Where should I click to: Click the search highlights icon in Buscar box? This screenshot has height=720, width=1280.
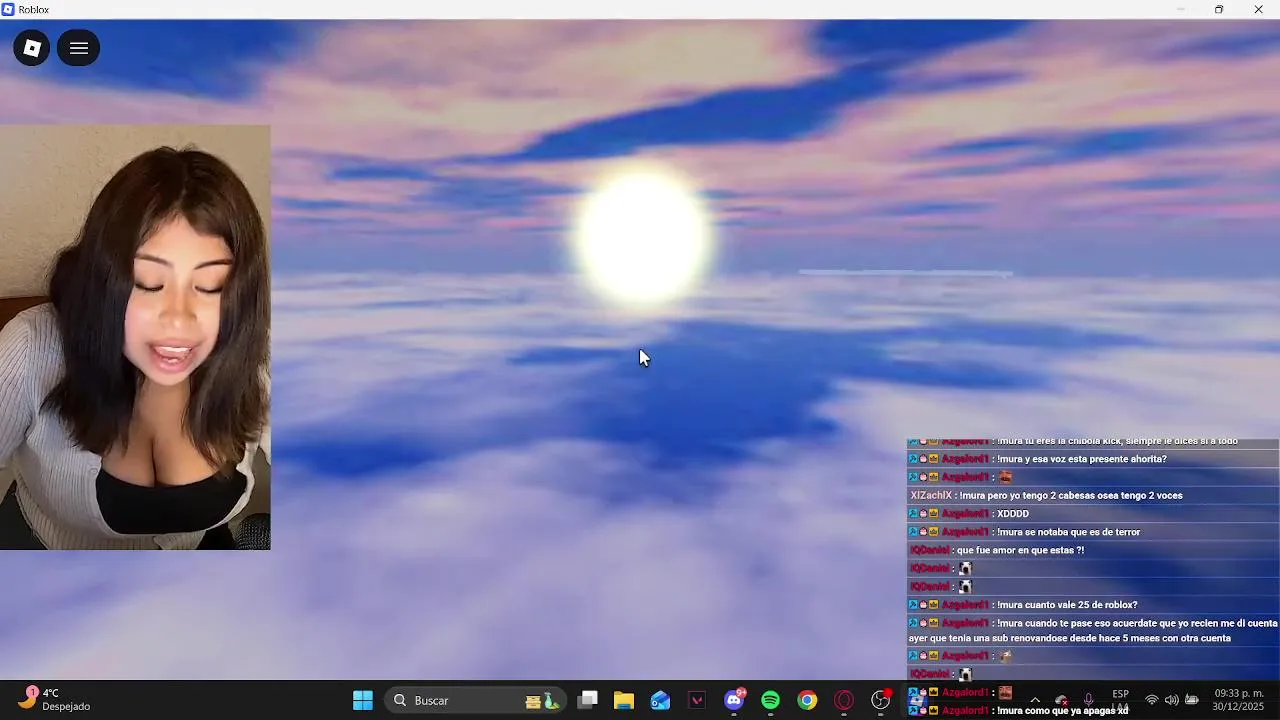point(543,700)
